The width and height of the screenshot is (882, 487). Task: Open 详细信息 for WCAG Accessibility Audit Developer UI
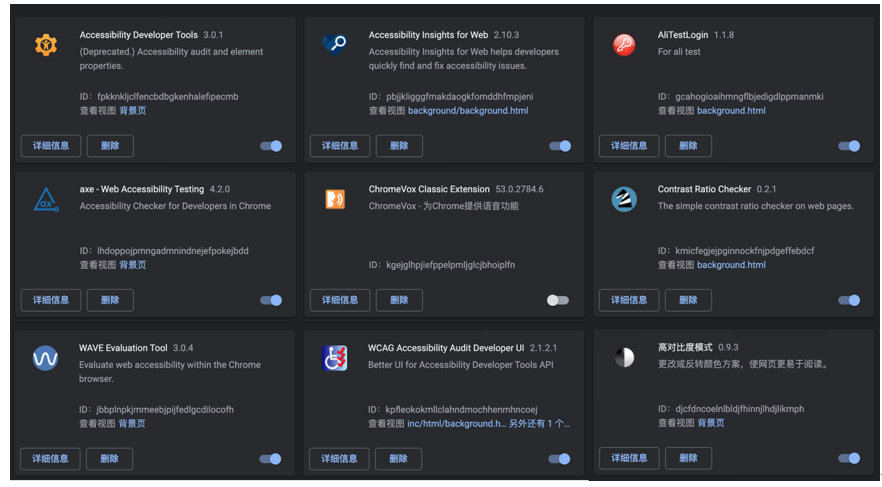click(340, 458)
